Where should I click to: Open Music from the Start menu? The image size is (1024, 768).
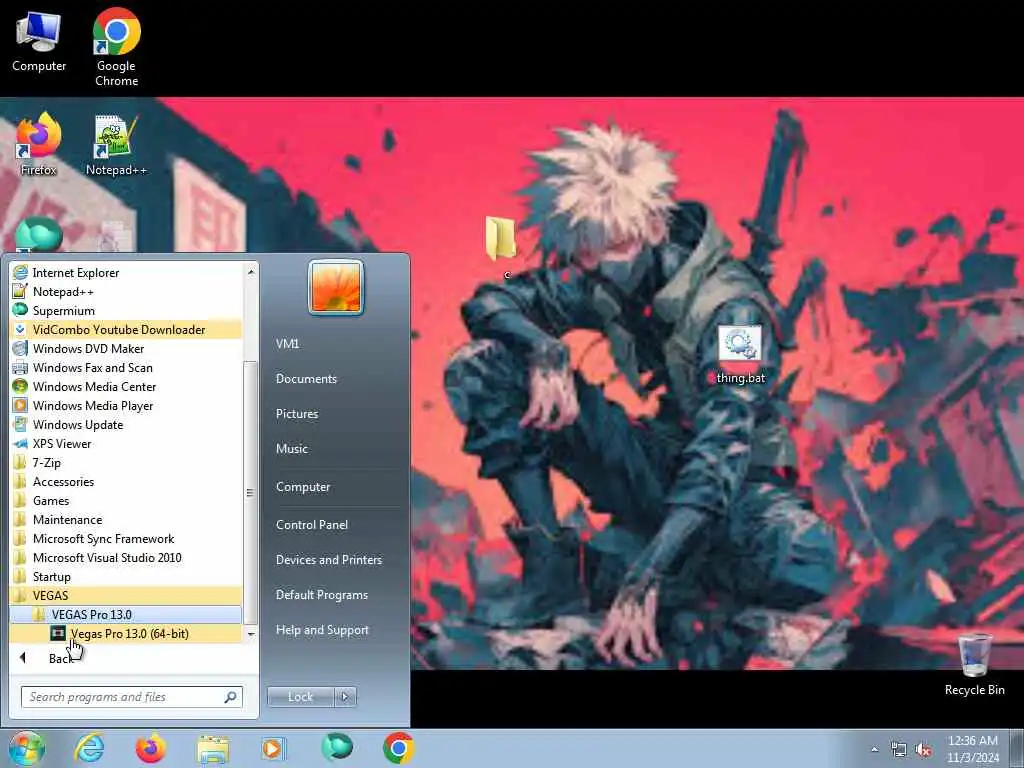(292, 449)
